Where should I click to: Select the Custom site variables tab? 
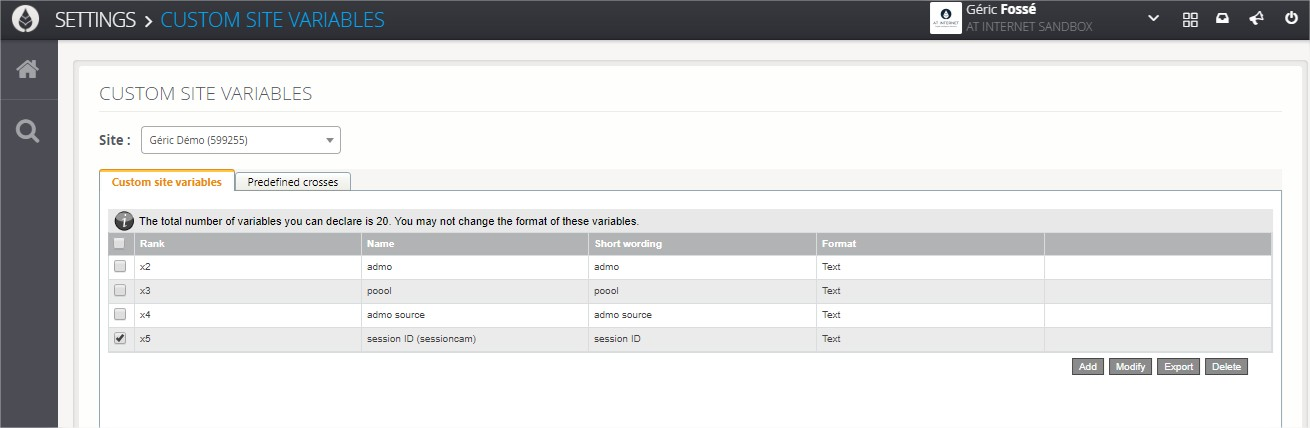coord(167,182)
